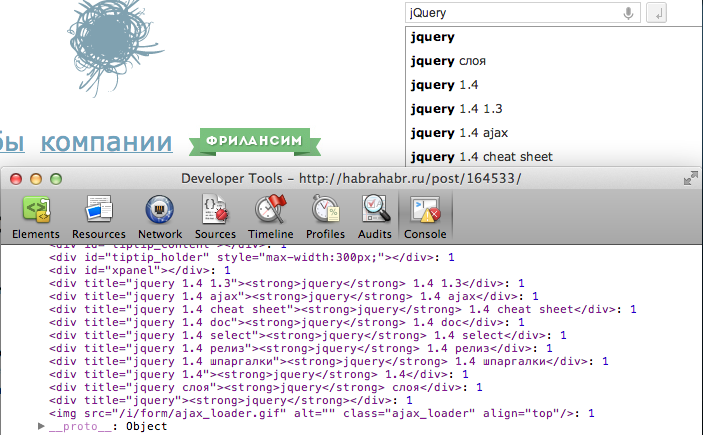Click the tiptip_holder div console line
Image resolution: width=703 pixels, height=435 pixels.
pos(252,257)
